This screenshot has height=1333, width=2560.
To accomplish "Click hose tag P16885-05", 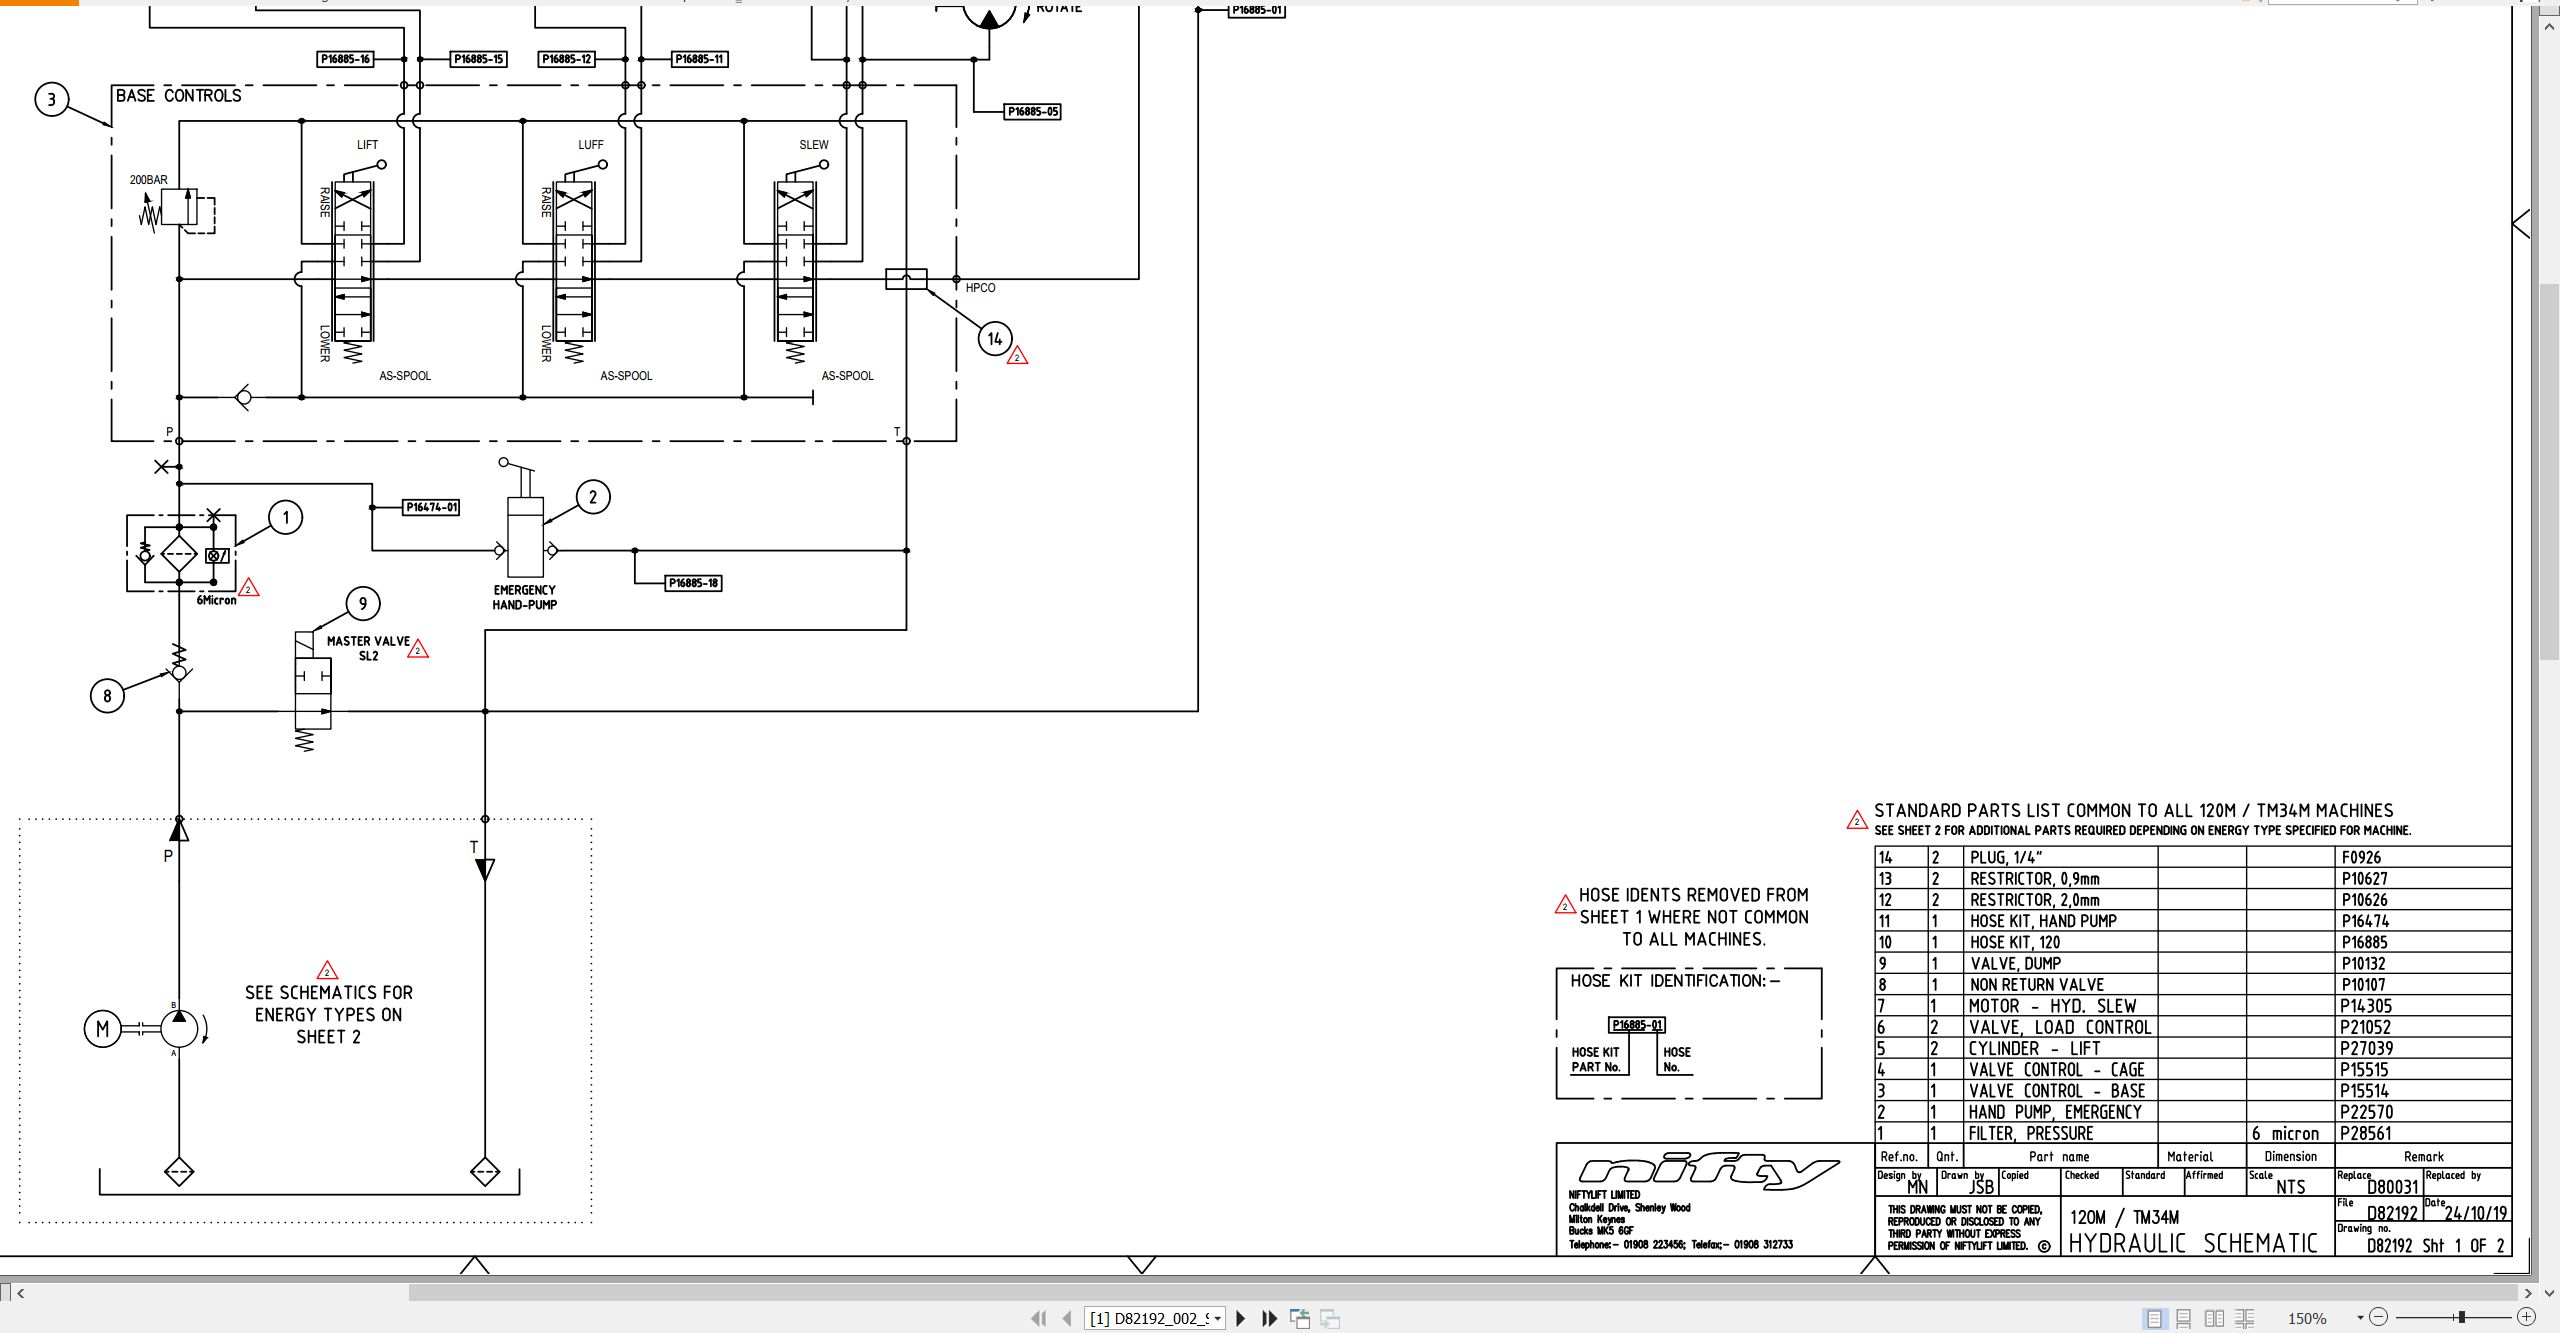I will (1032, 112).
